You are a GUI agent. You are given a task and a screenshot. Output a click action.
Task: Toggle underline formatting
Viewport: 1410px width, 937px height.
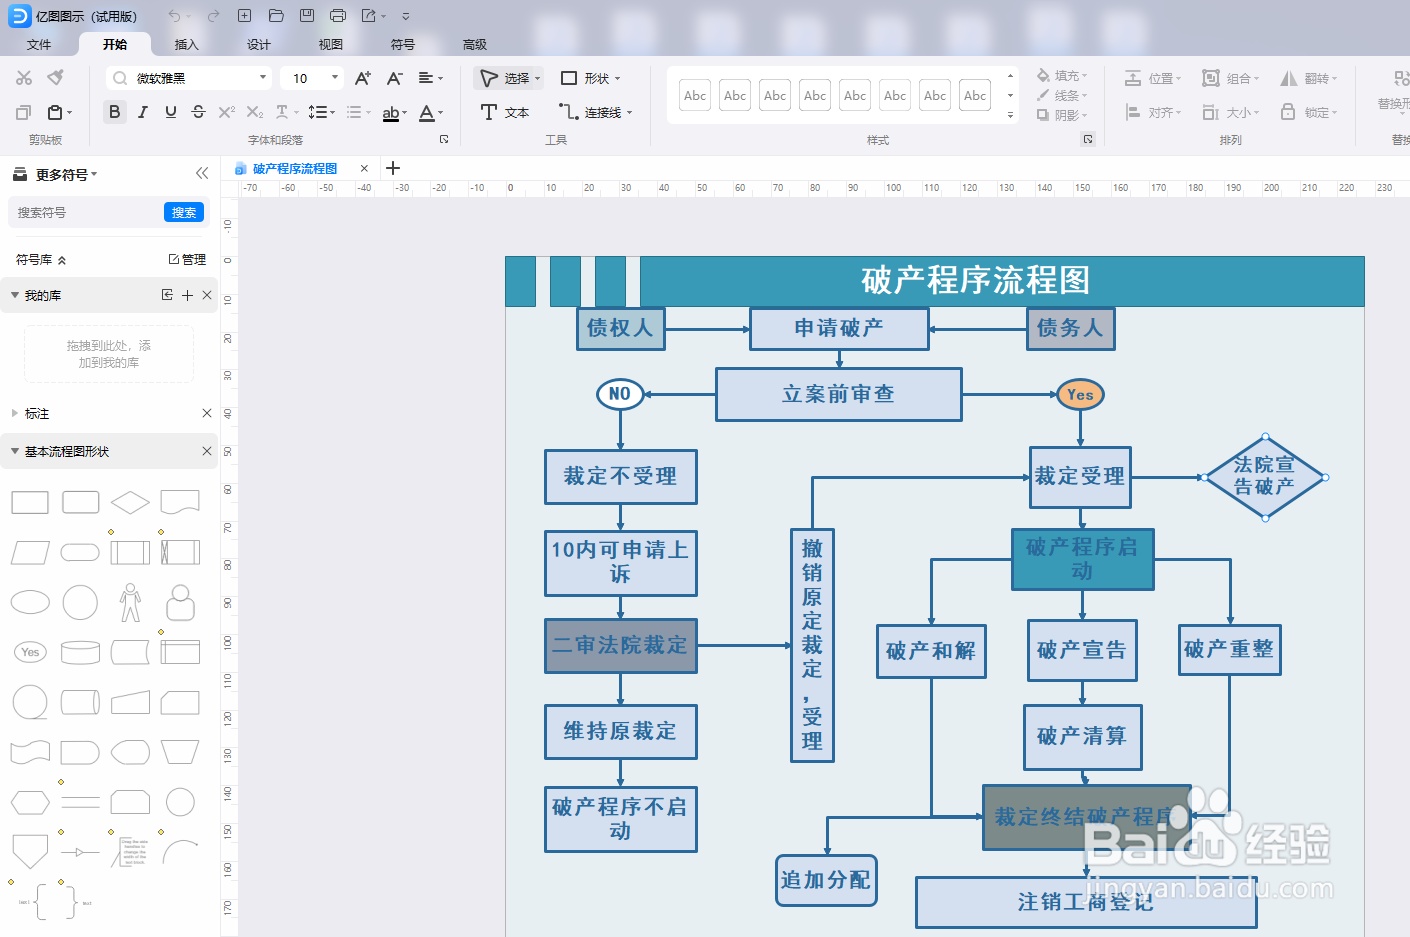169,112
